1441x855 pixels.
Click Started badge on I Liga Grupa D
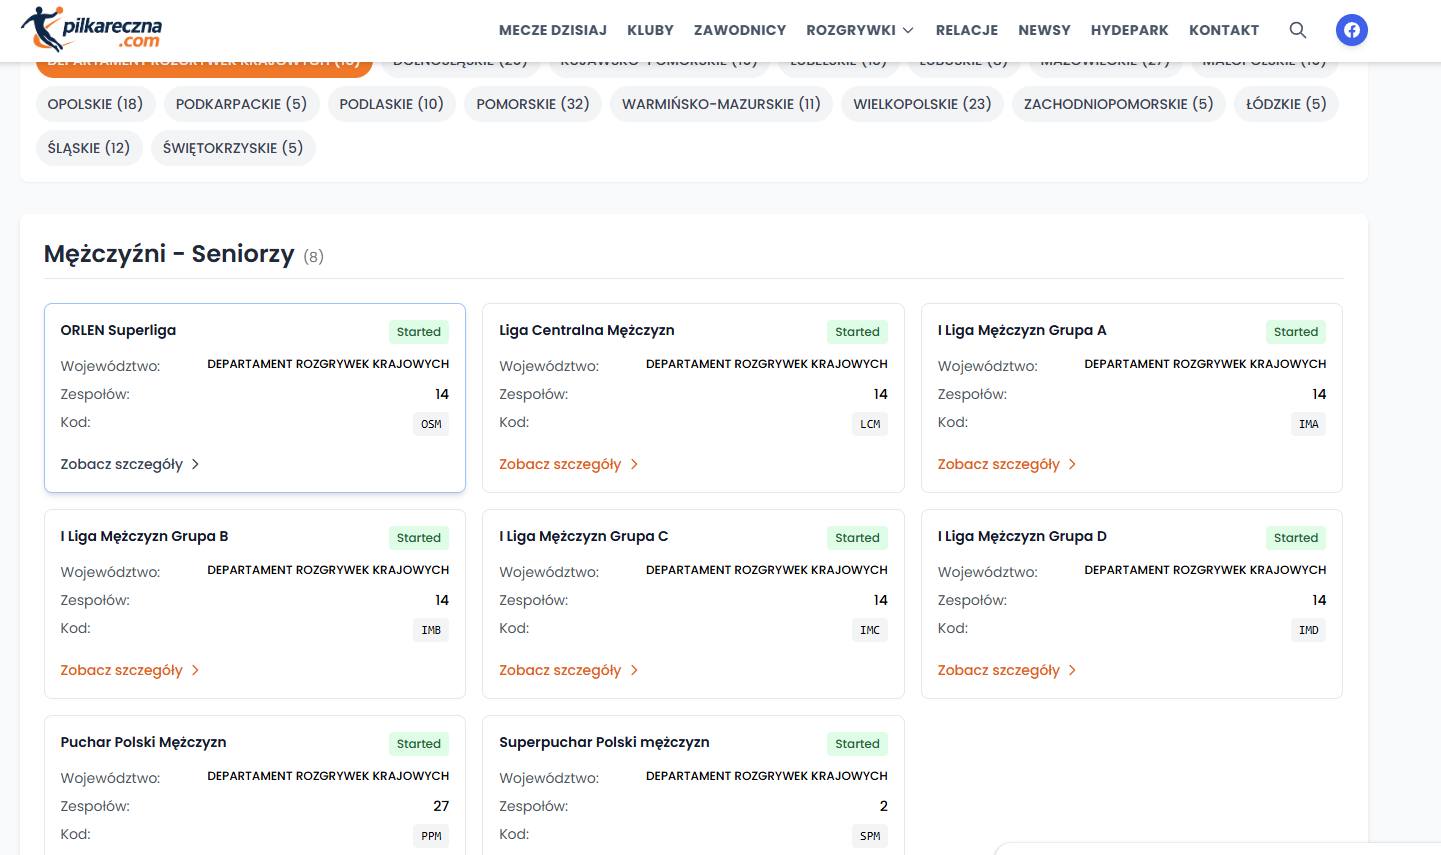coord(1295,538)
